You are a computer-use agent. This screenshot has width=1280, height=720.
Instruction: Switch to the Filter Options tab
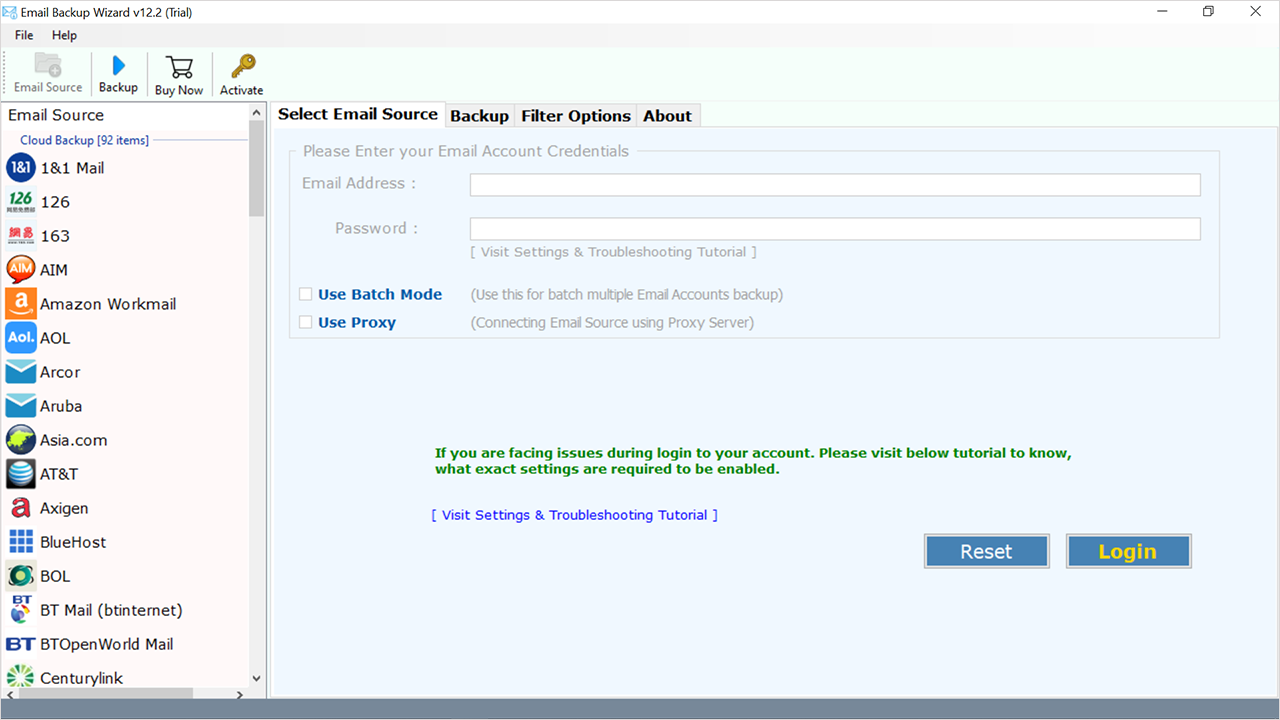(575, 115)
